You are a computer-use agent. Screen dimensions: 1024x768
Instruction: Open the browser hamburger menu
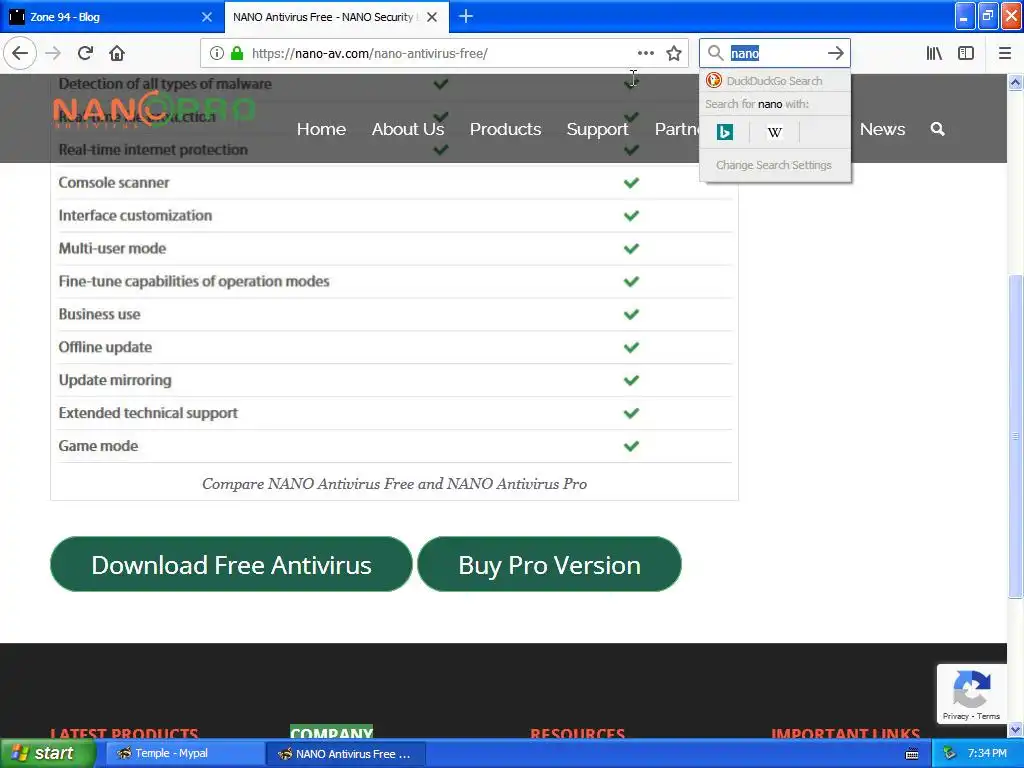pos(1004,53)
